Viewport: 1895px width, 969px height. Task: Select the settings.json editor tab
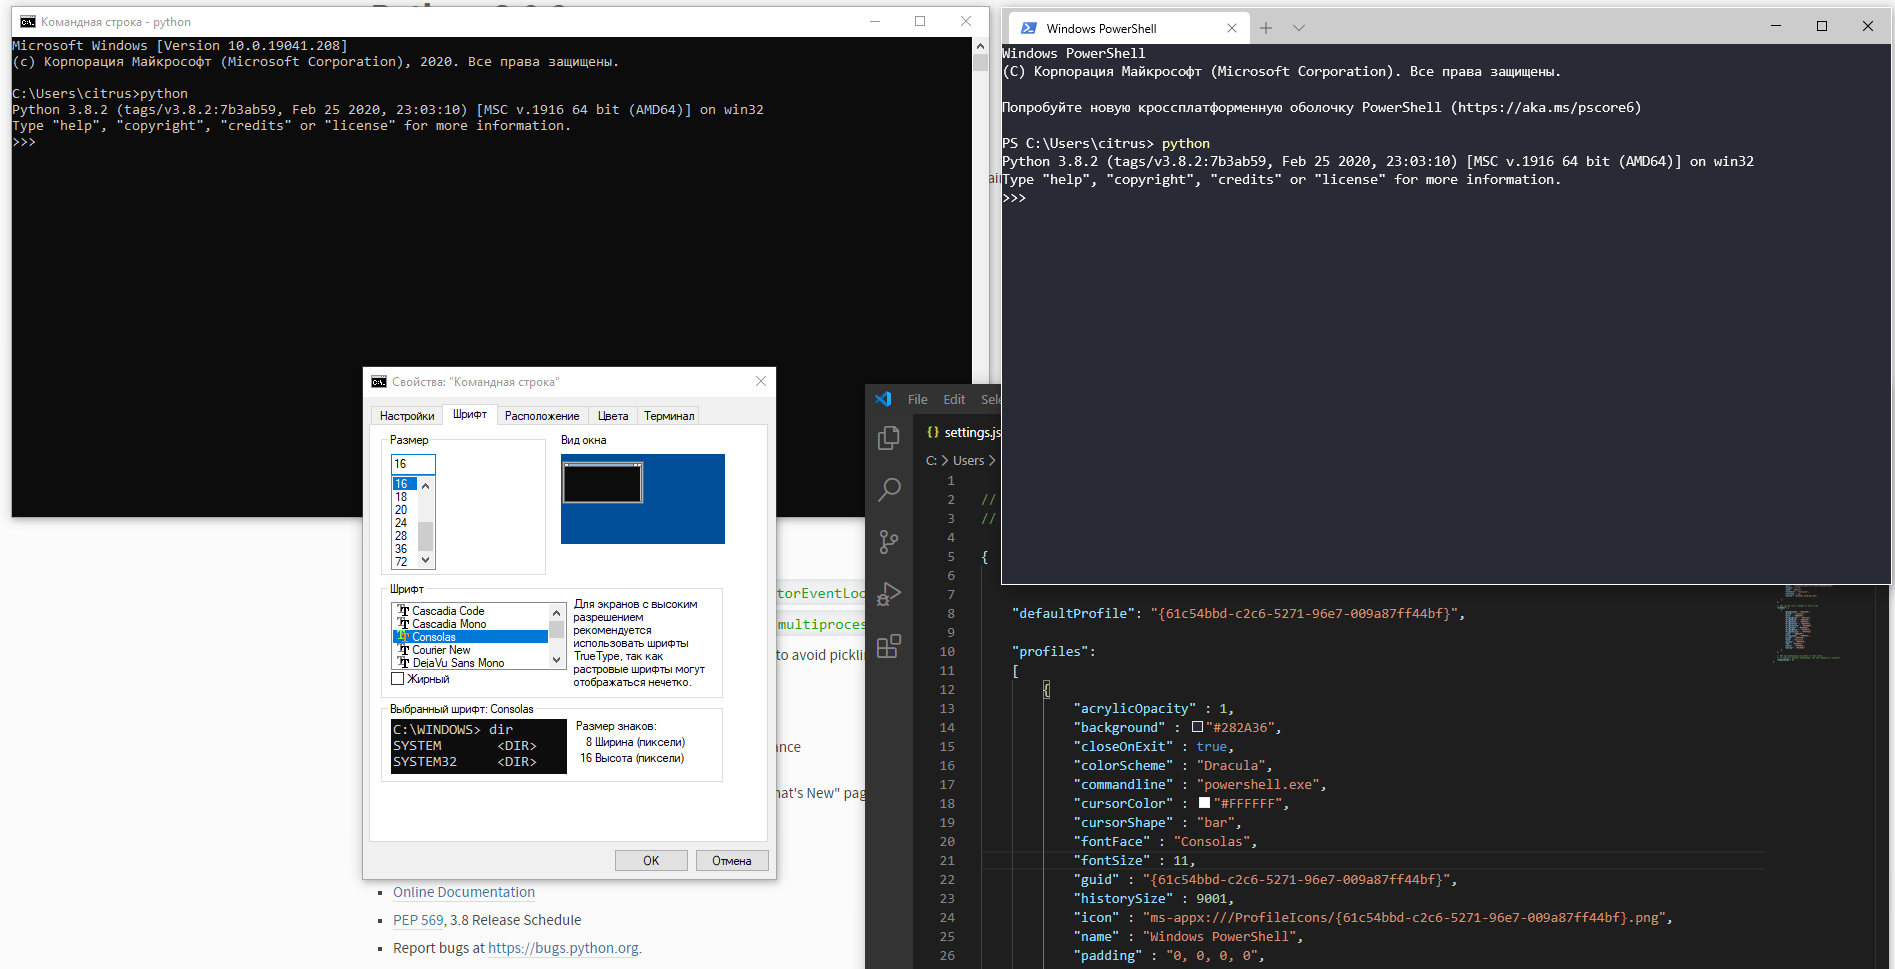point(962,432)
